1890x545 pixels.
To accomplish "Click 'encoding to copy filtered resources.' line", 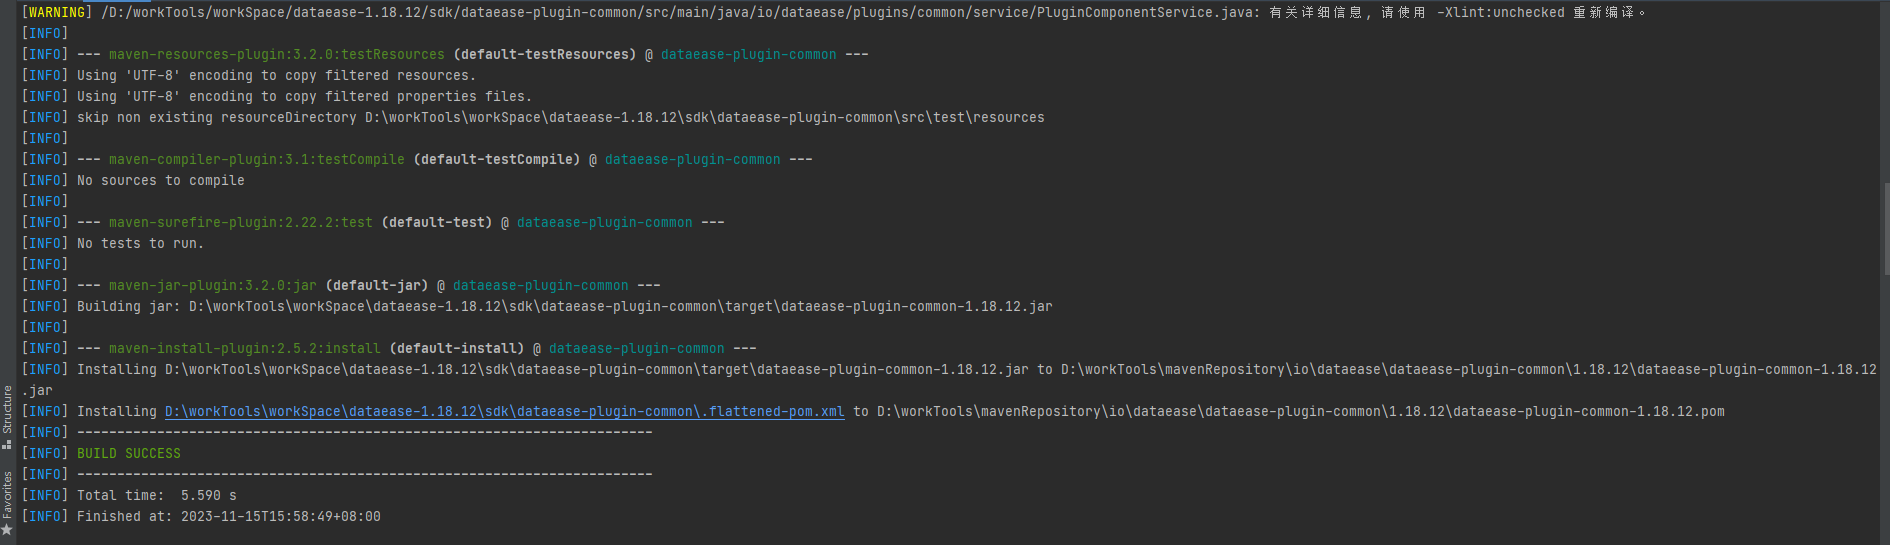I will (x=249, y=75).
